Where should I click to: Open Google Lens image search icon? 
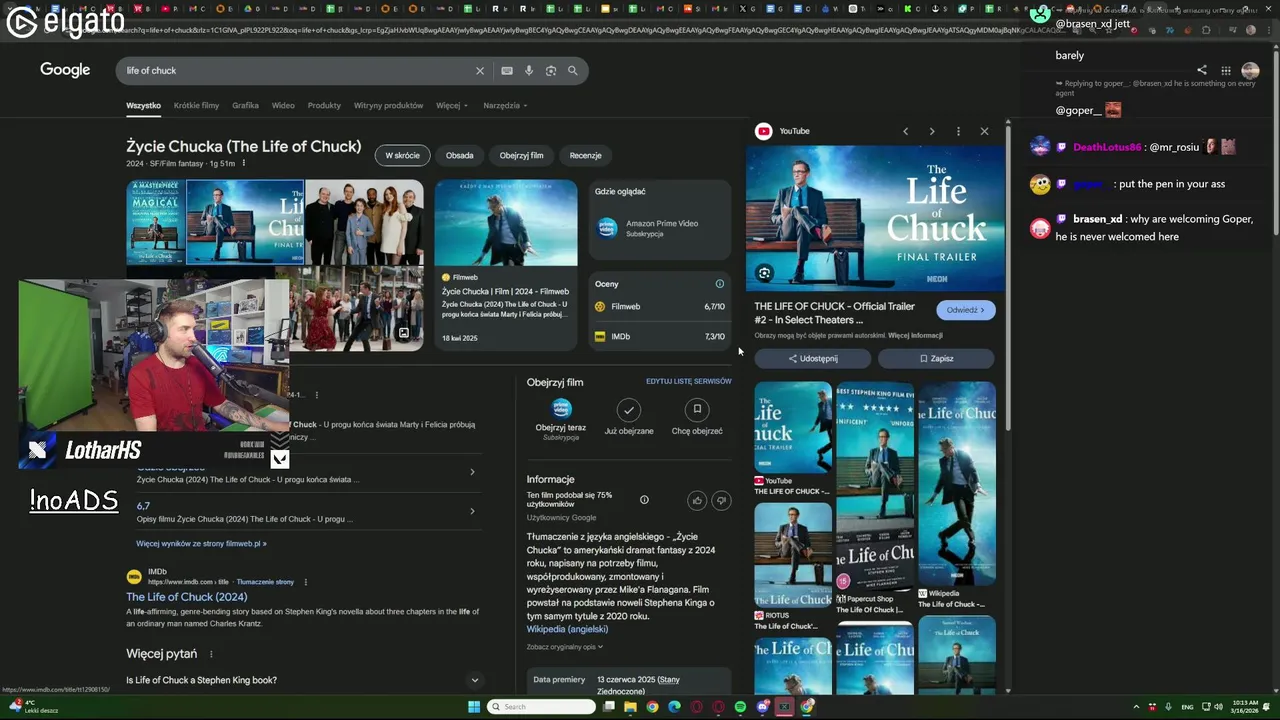pyautogui.click(x=551, y=71)
